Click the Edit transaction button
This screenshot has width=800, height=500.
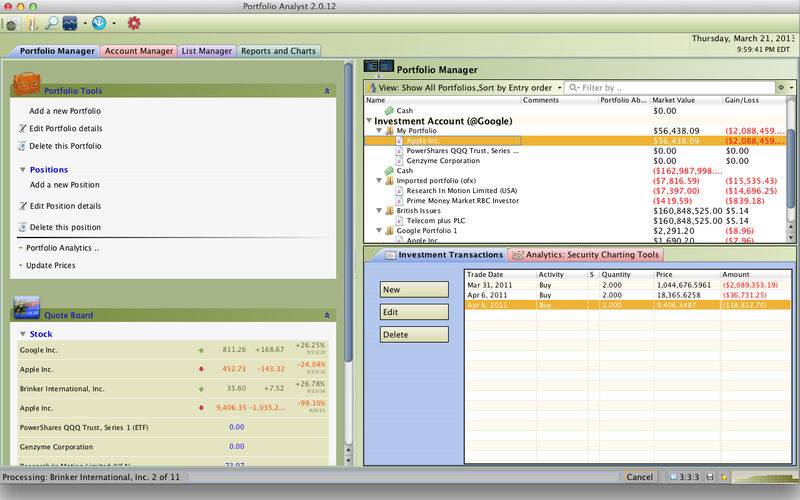[x=414, y=312]
